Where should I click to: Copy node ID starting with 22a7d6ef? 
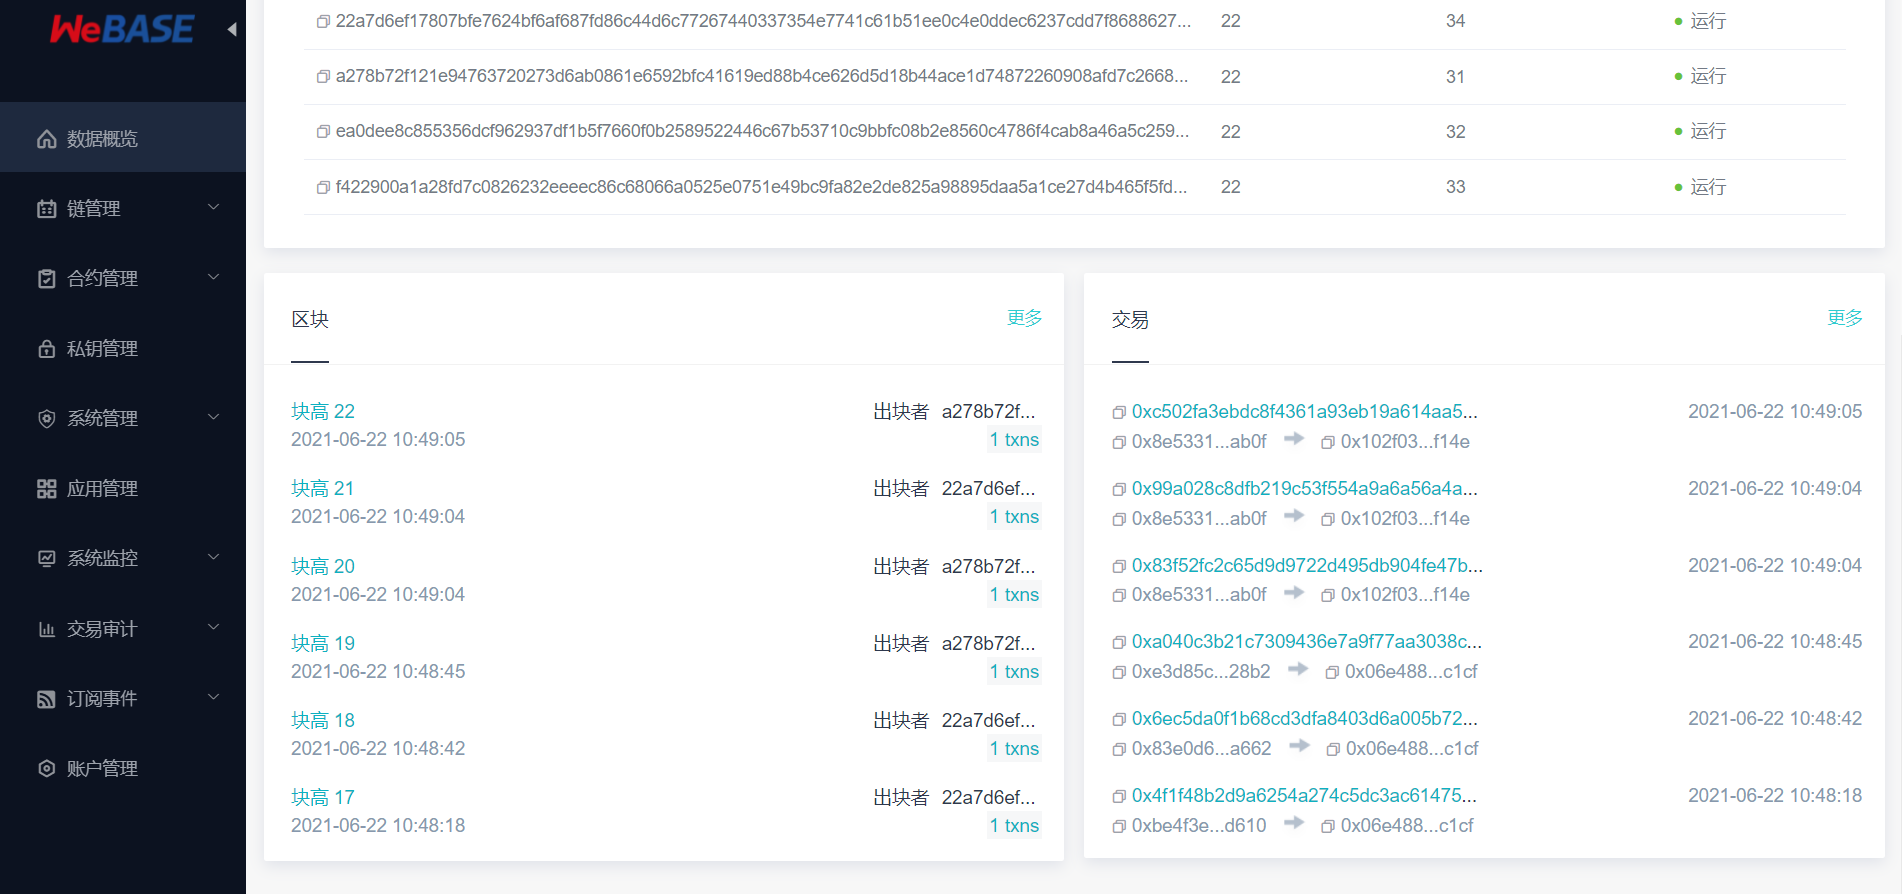323,22
